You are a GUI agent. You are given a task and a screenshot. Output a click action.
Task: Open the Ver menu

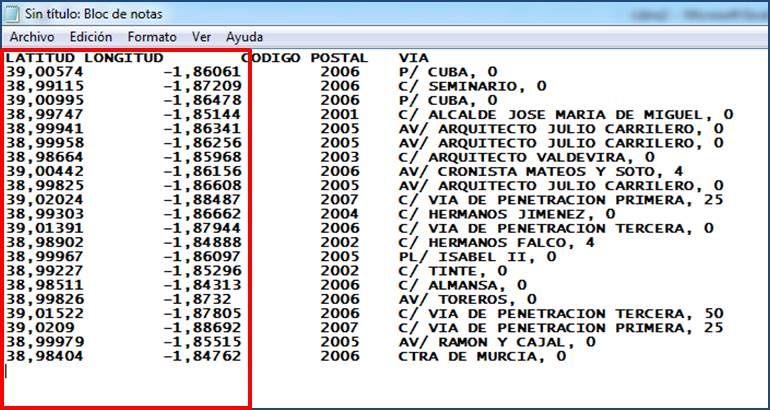(x=201, y=36)
